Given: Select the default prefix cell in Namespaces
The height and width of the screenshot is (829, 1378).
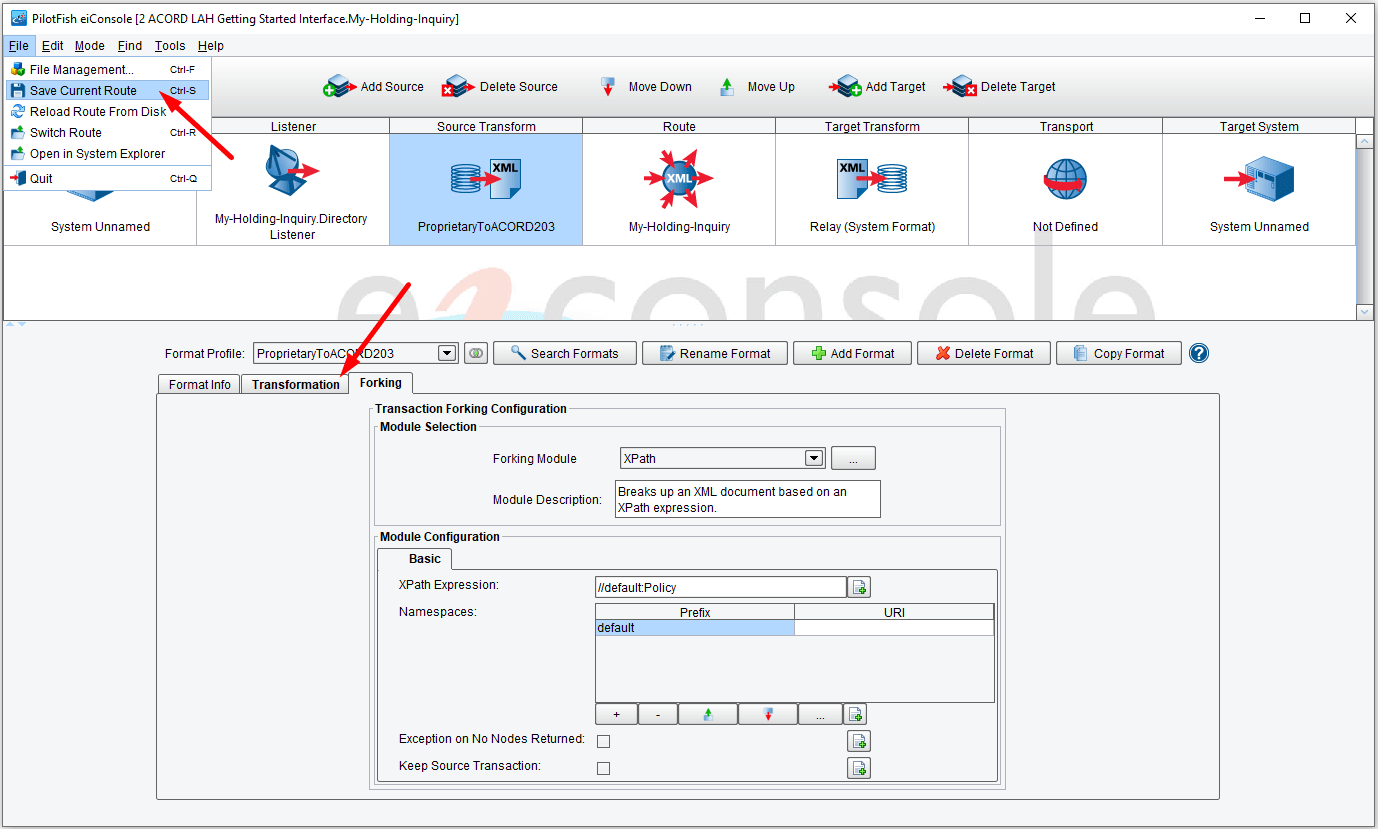Looking at the screenshot, I should 695,628.
